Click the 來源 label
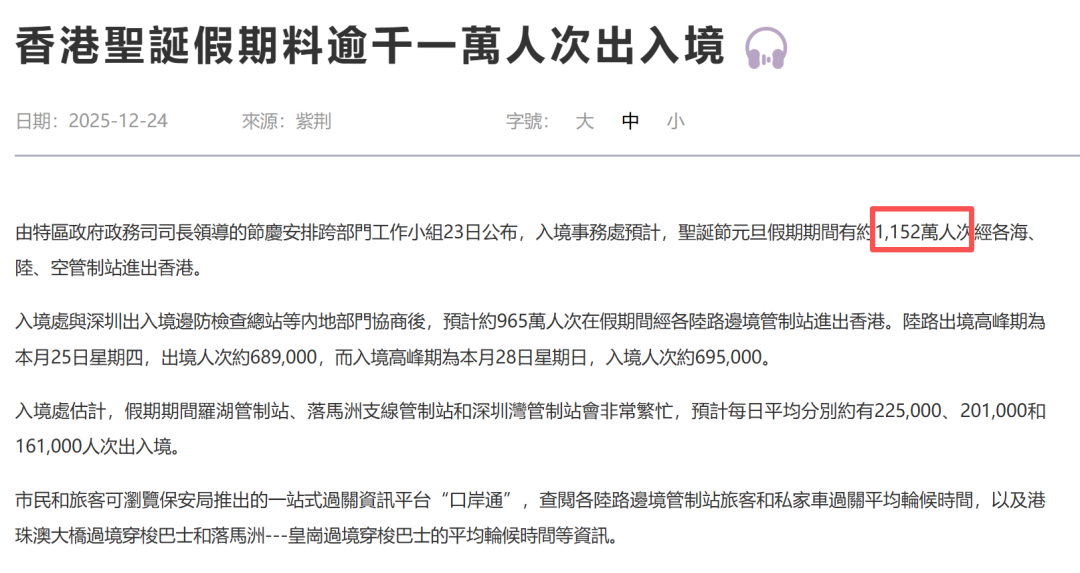Viewport: 1080px width, 573px height. coord(263,122)
